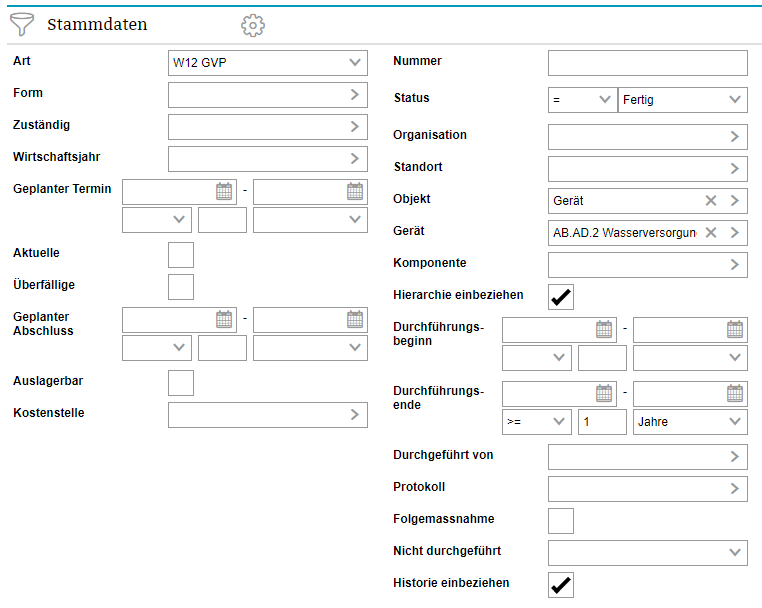Open Durchführungsende operator dropdown showing >=
762x608 pixels.
[537, 421]
